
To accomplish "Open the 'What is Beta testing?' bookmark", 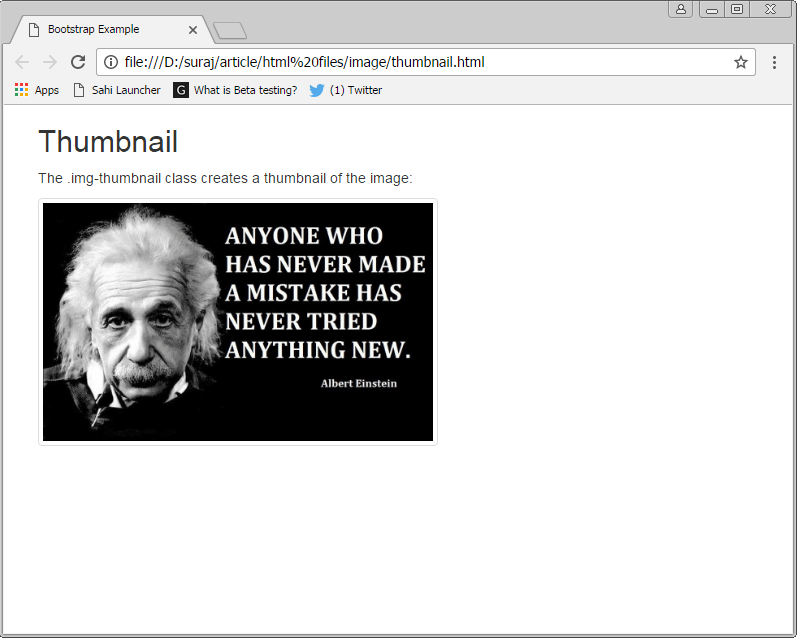I will (x=235, y=90).
